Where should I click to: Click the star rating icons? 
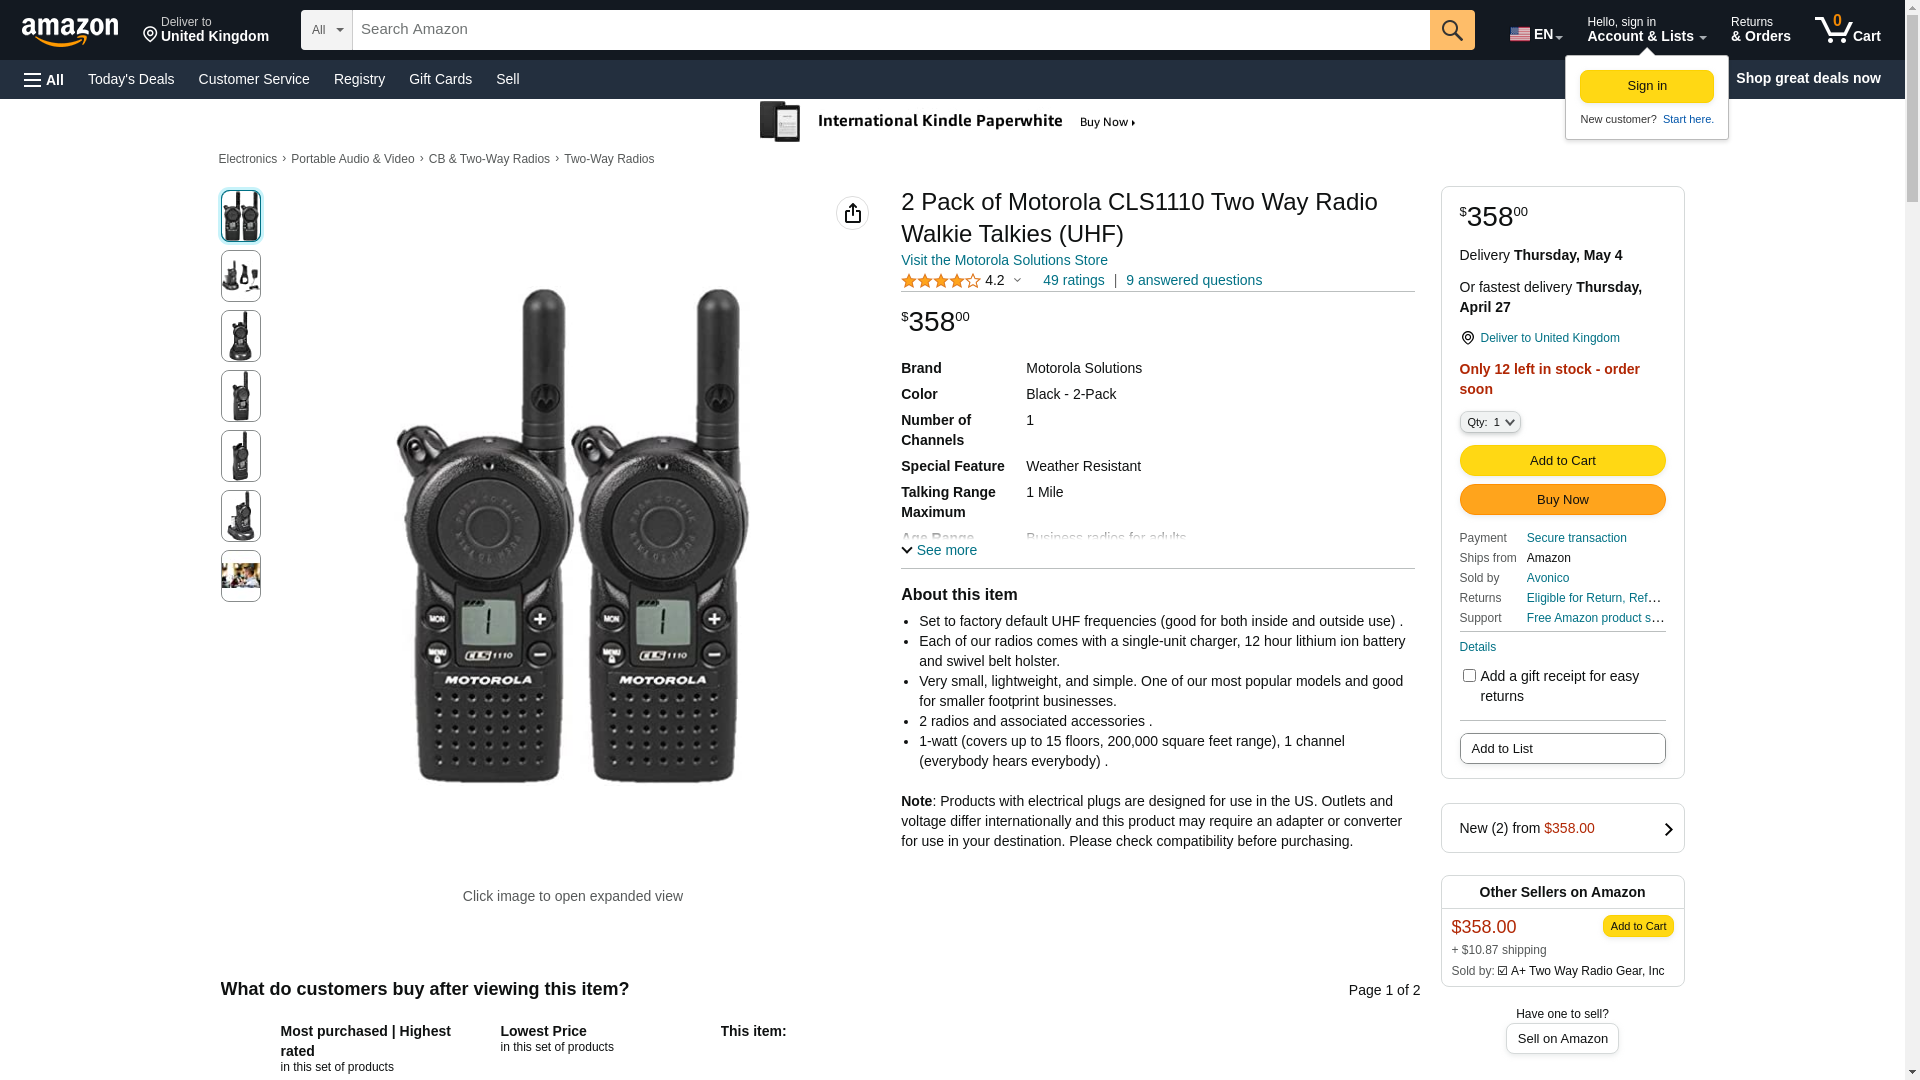(940, 281)
